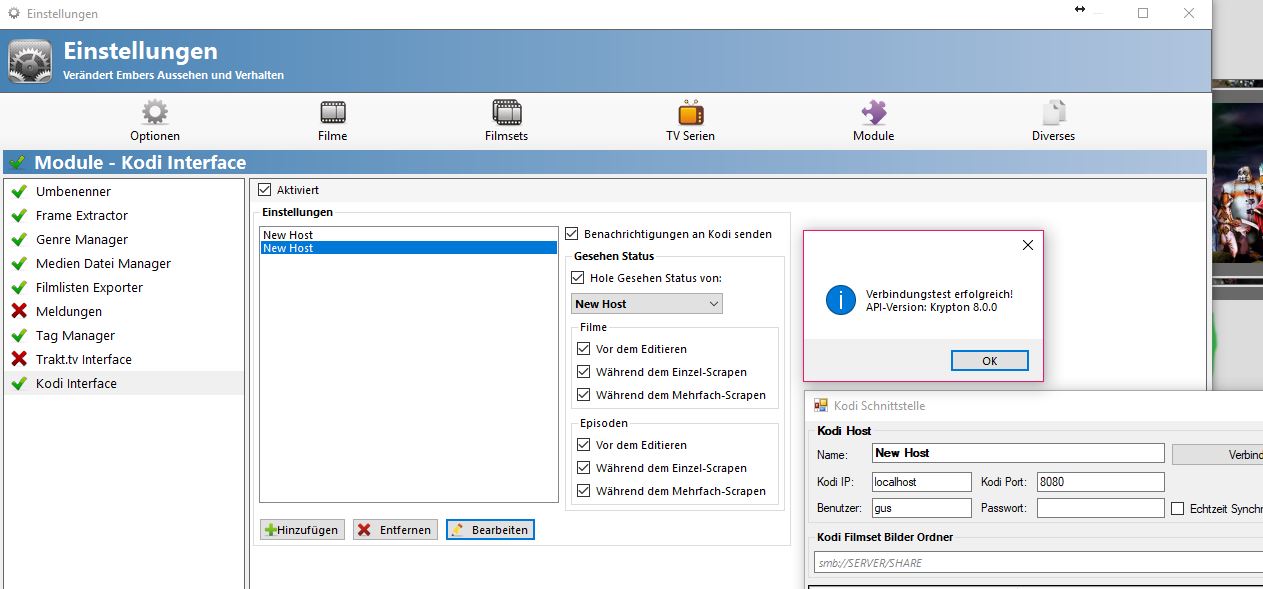The image size is (1263, 589).
Task: Click the red X next to Meldungen
Action: coord(19,311)
